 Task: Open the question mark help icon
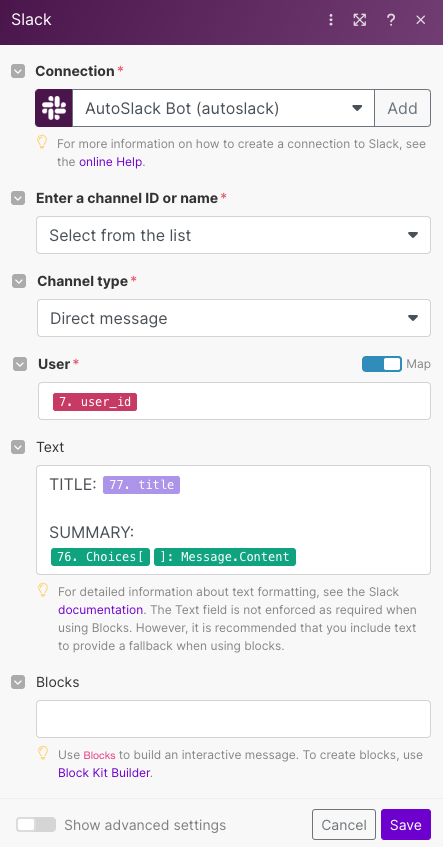pyautogui.click(x=391, y=20)
